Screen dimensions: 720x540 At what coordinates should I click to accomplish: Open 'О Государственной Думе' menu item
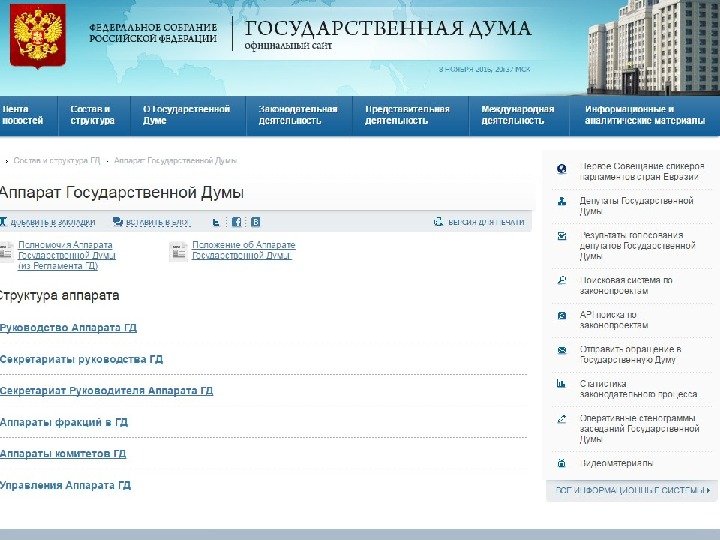[x=186, y=115]
